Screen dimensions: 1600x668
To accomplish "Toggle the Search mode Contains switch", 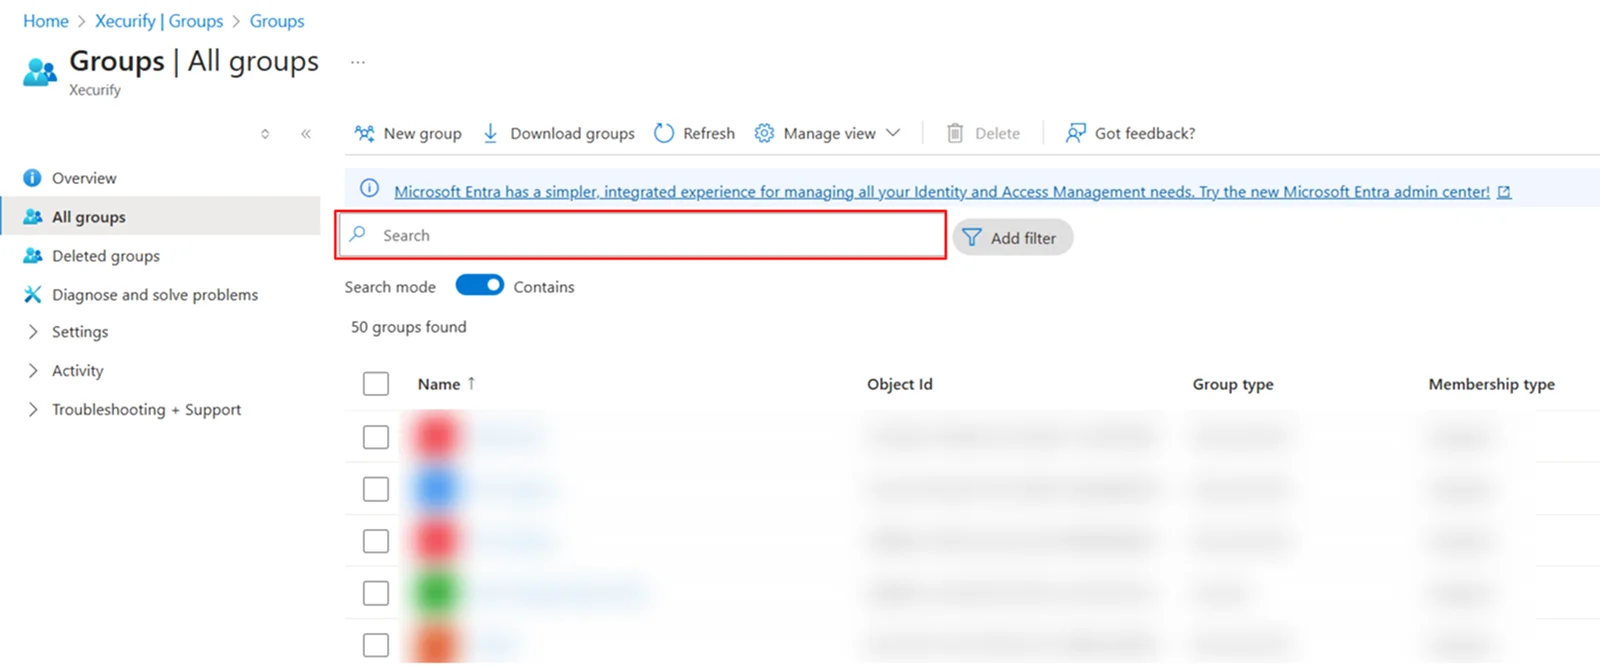I will [480, 286].
